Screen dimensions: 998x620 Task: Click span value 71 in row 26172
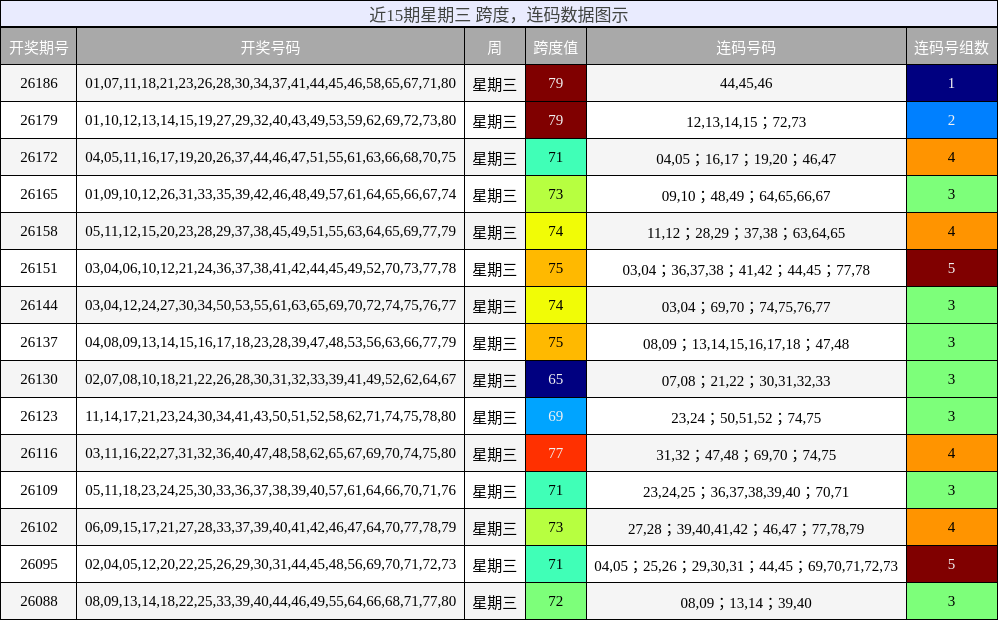tap(556, 157)
